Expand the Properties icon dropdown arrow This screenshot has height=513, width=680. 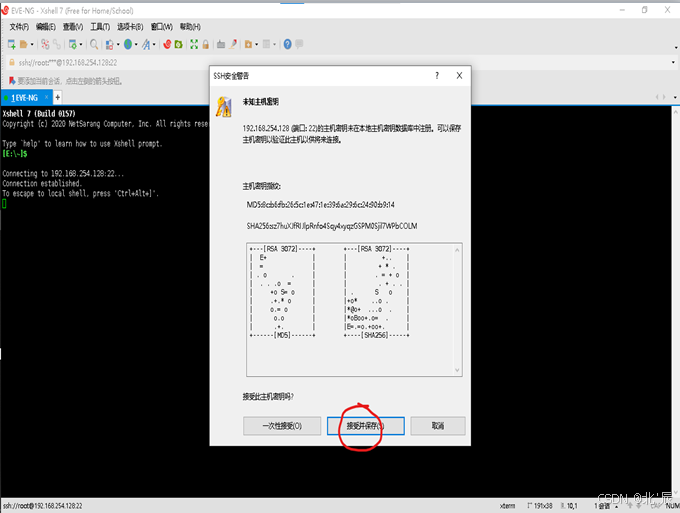(x=81, y=45)
